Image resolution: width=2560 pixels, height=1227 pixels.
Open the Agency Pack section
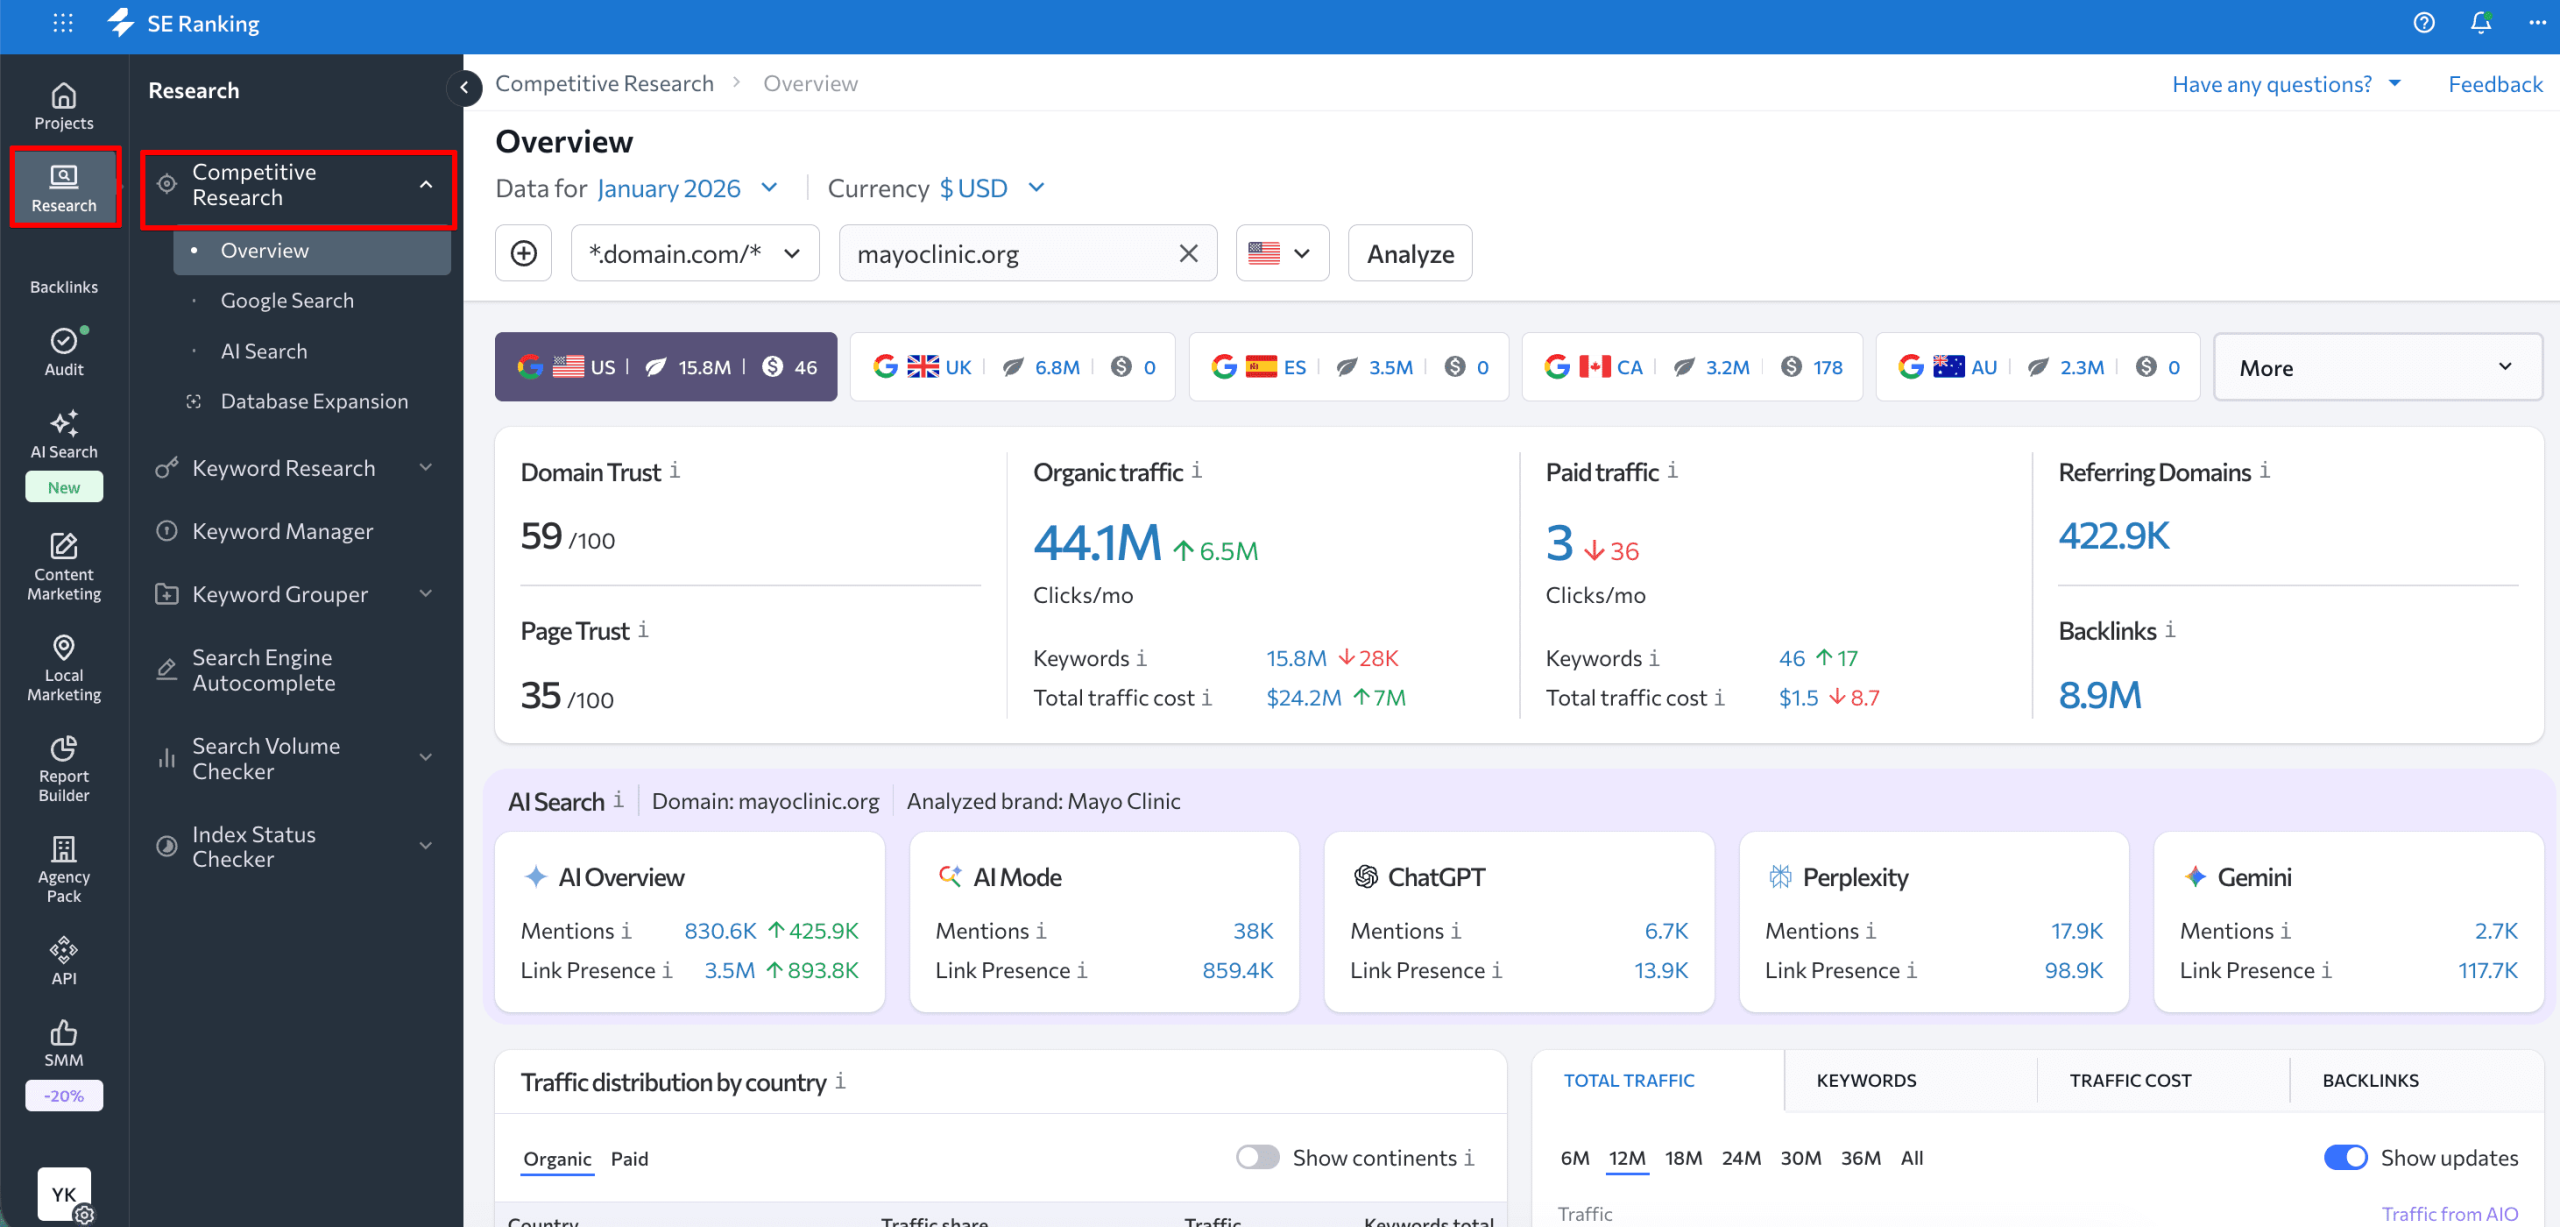pos(63,865)
